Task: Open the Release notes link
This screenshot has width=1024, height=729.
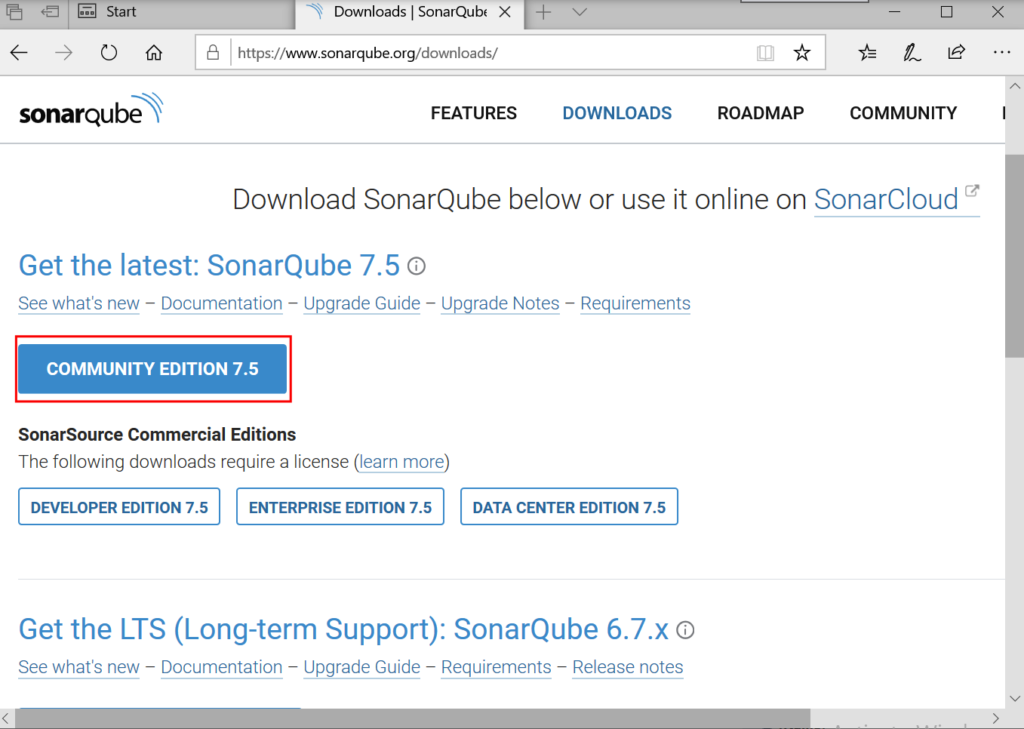Action: [628, 667]
